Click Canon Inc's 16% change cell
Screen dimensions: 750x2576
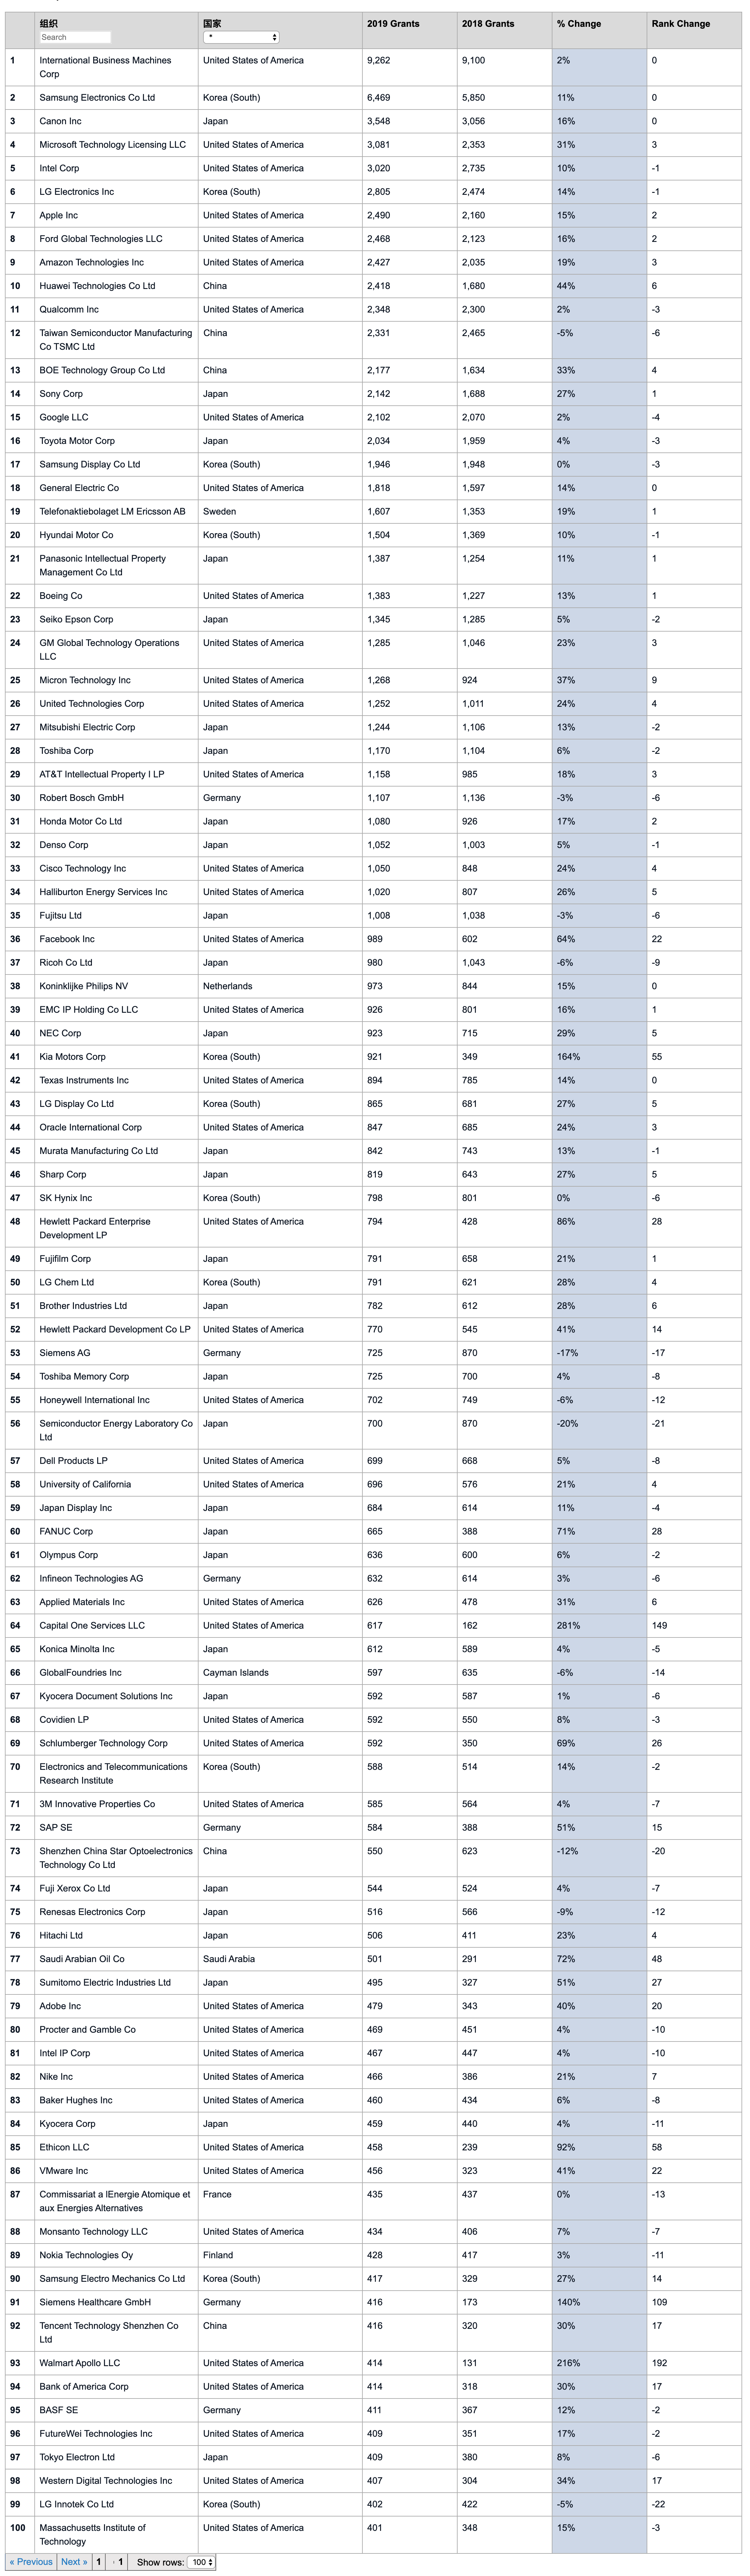[x=566, y=121]
